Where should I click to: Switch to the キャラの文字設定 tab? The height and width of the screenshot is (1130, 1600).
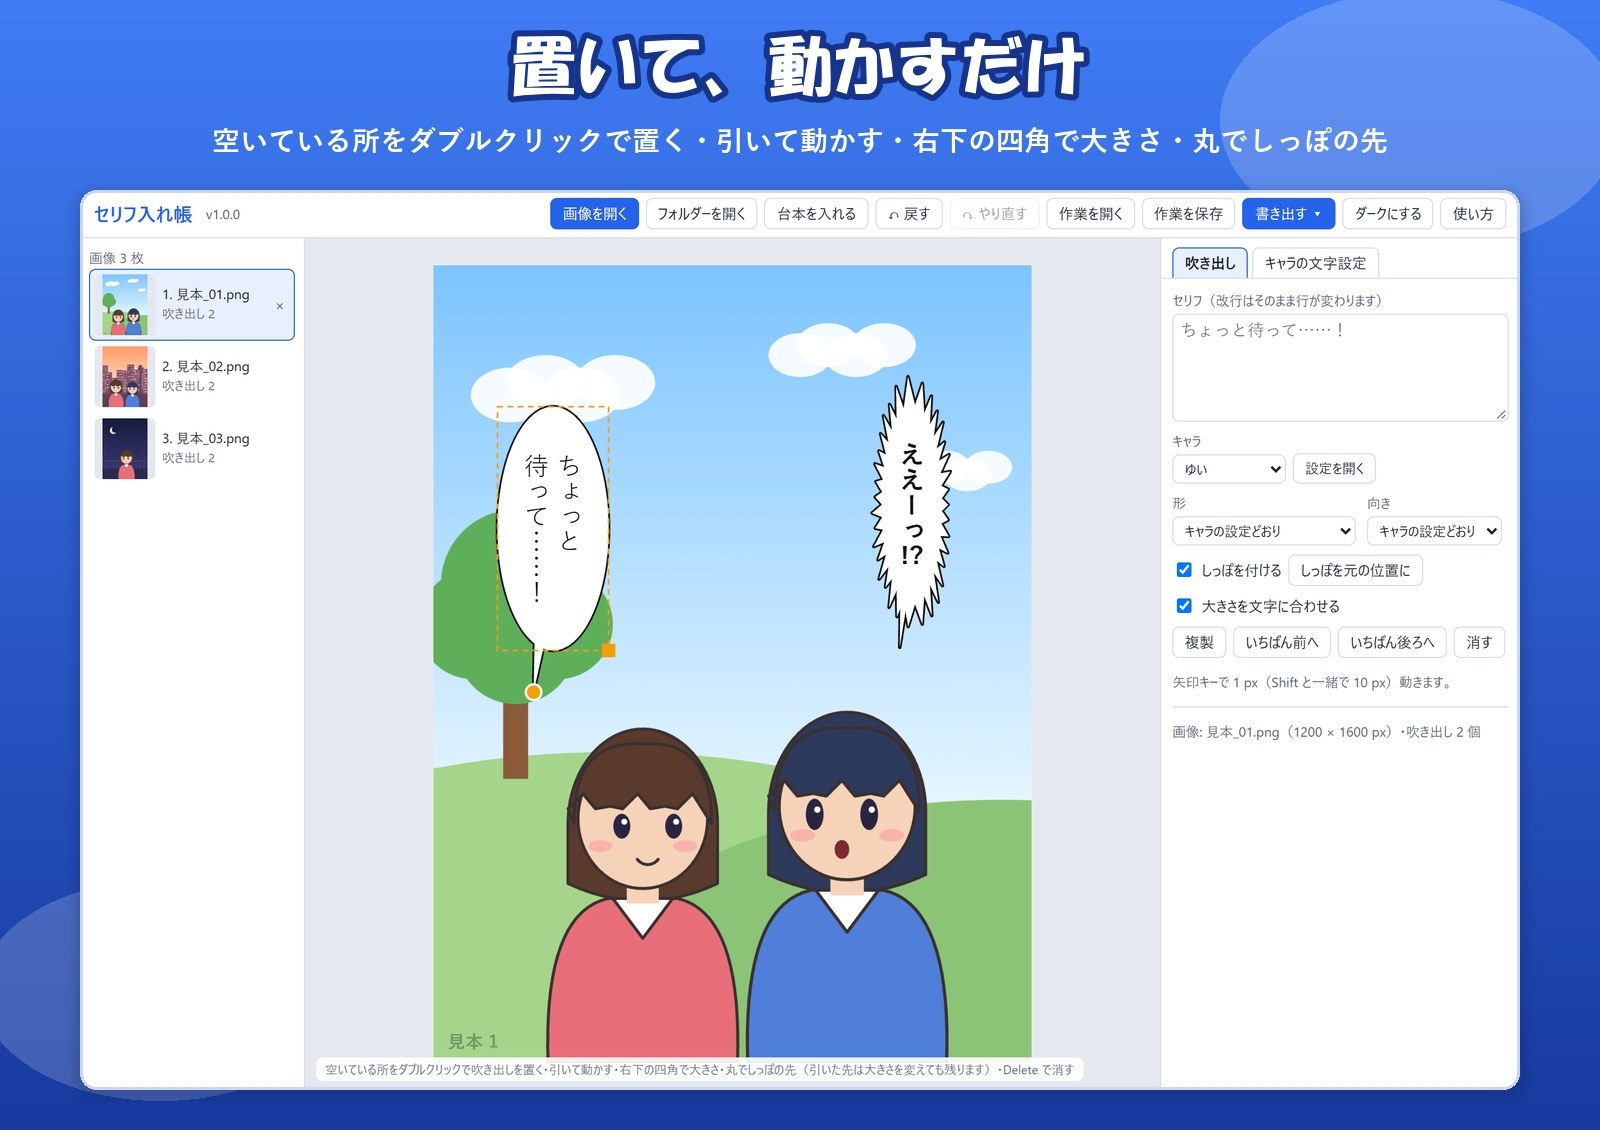pyautogui.click(x=1315, y=263)
